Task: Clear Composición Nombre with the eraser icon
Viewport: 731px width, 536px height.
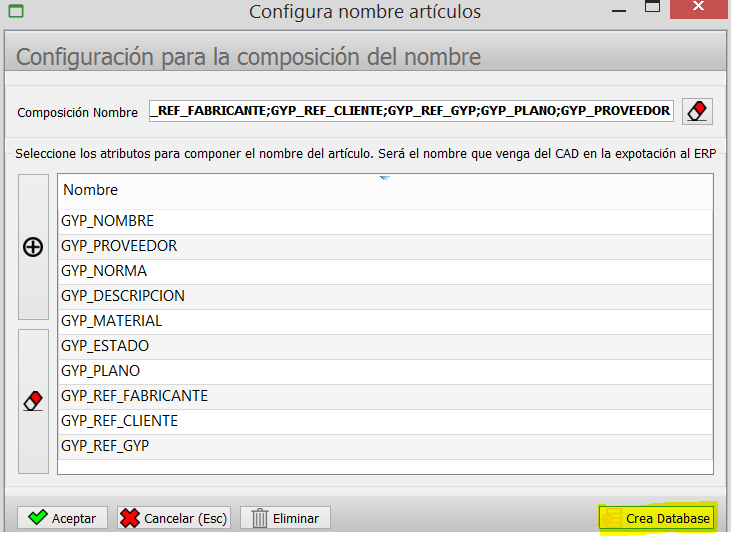Action: click(697, 111)
